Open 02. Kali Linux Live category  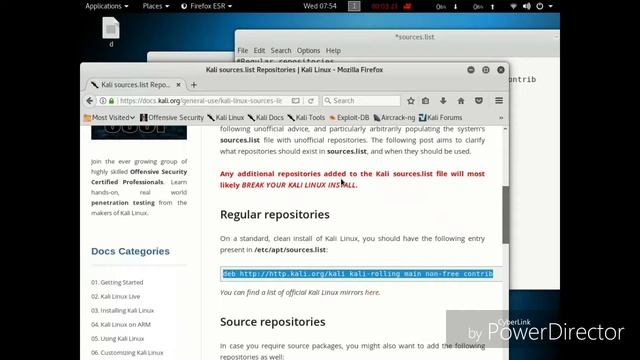[116, 296]
